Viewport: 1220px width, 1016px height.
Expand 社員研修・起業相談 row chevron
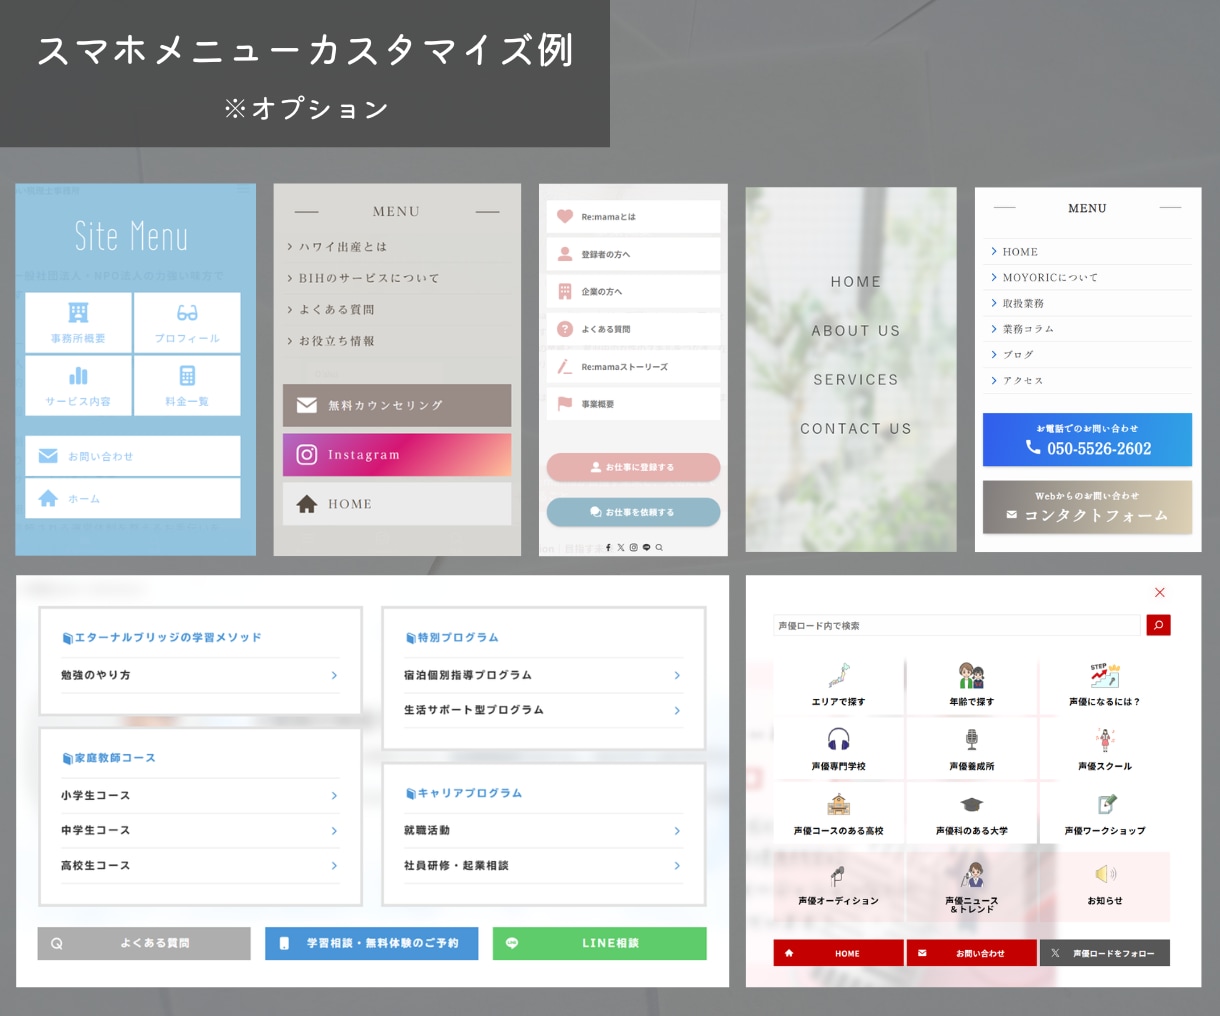point(677,866)
